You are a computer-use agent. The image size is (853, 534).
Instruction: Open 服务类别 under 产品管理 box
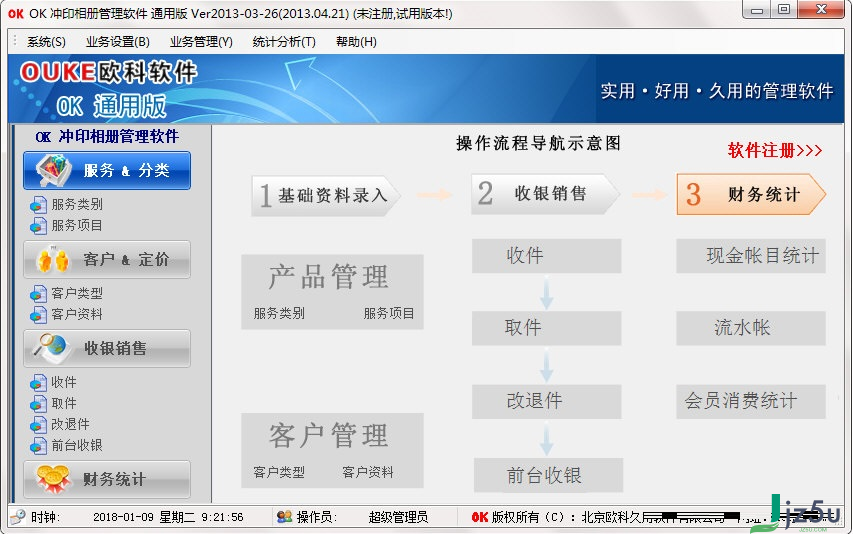(x=279, y=313)
